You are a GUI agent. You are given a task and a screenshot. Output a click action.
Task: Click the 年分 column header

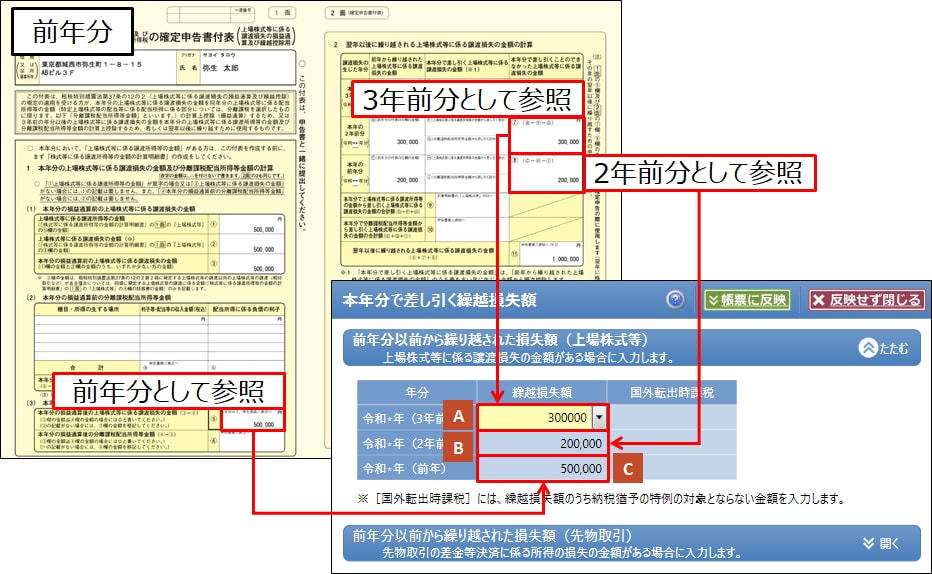tap(417, 392)
